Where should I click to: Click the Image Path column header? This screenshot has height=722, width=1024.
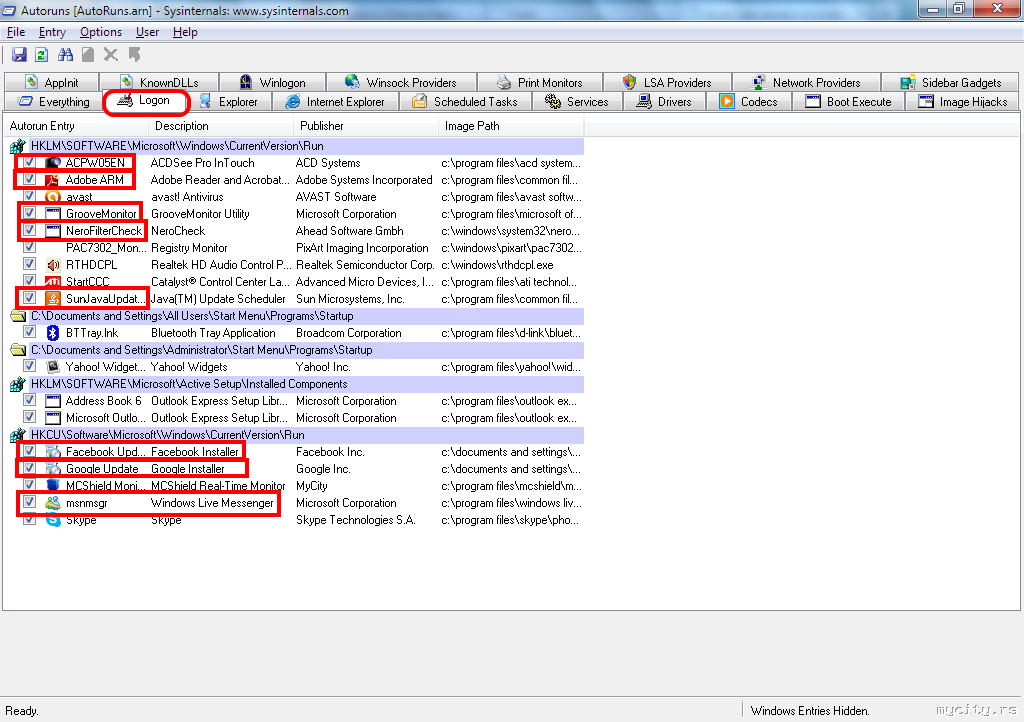[472, 126]
